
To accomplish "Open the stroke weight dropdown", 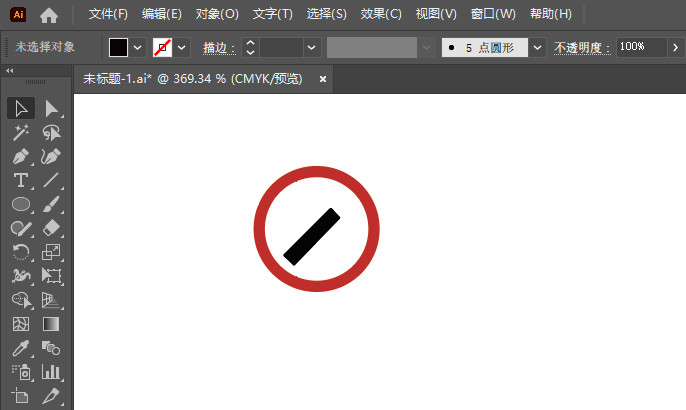I will tap(312, 47).
